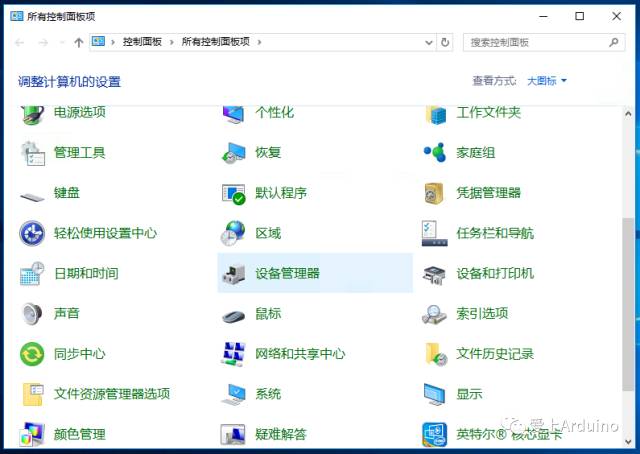Click the 恢复 recovery icon
Image resolution: width=640 pixels, height=454 pixels.
click(x=233, y=153)
